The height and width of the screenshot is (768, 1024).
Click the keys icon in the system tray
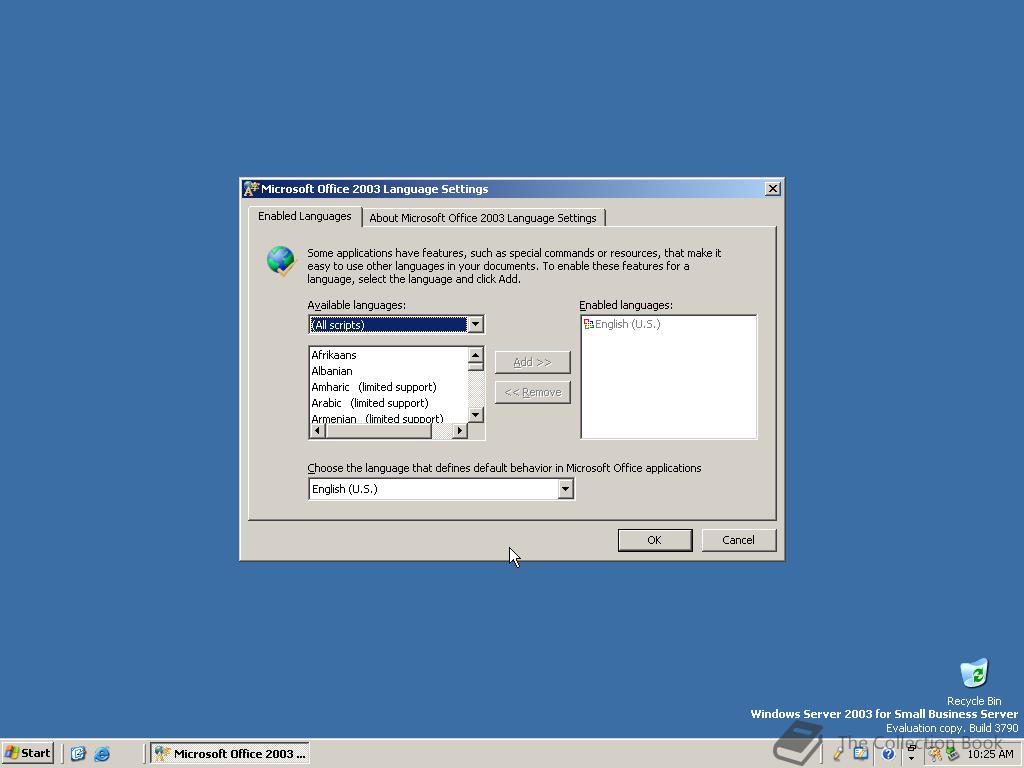pyautogui.click(x=935, y=754)
